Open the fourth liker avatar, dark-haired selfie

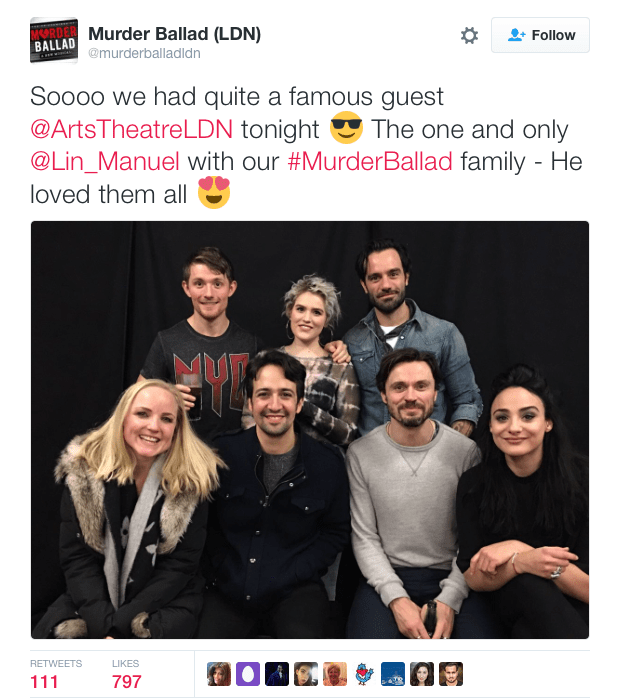pos(306,674)
